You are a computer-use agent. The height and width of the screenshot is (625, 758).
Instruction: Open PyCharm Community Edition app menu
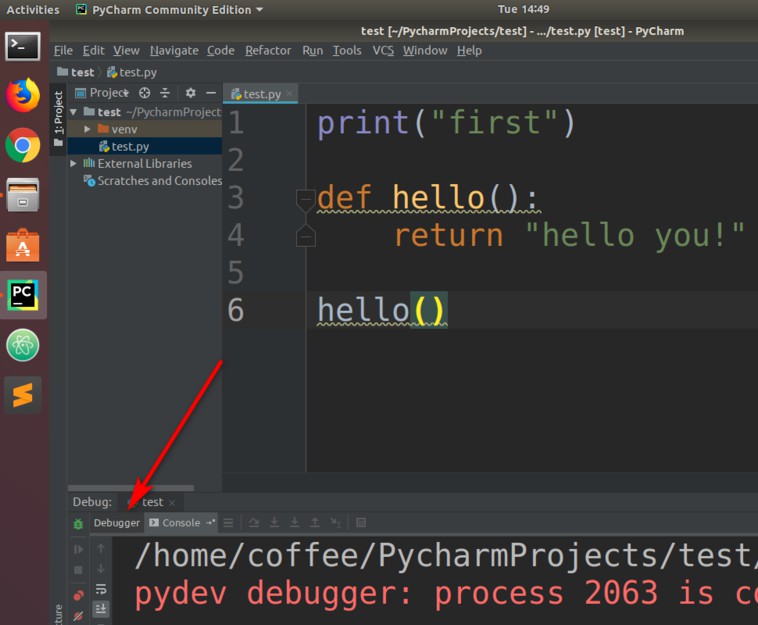coord(170,10)
